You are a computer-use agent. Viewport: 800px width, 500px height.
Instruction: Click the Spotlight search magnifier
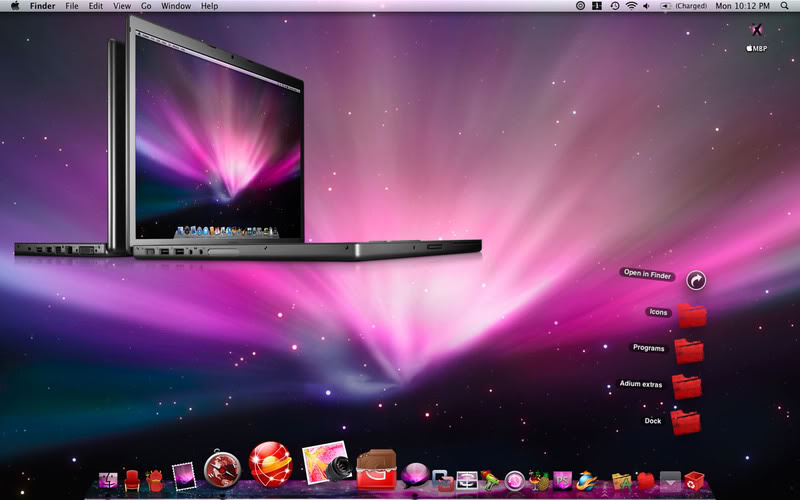[x=784, y=6]
